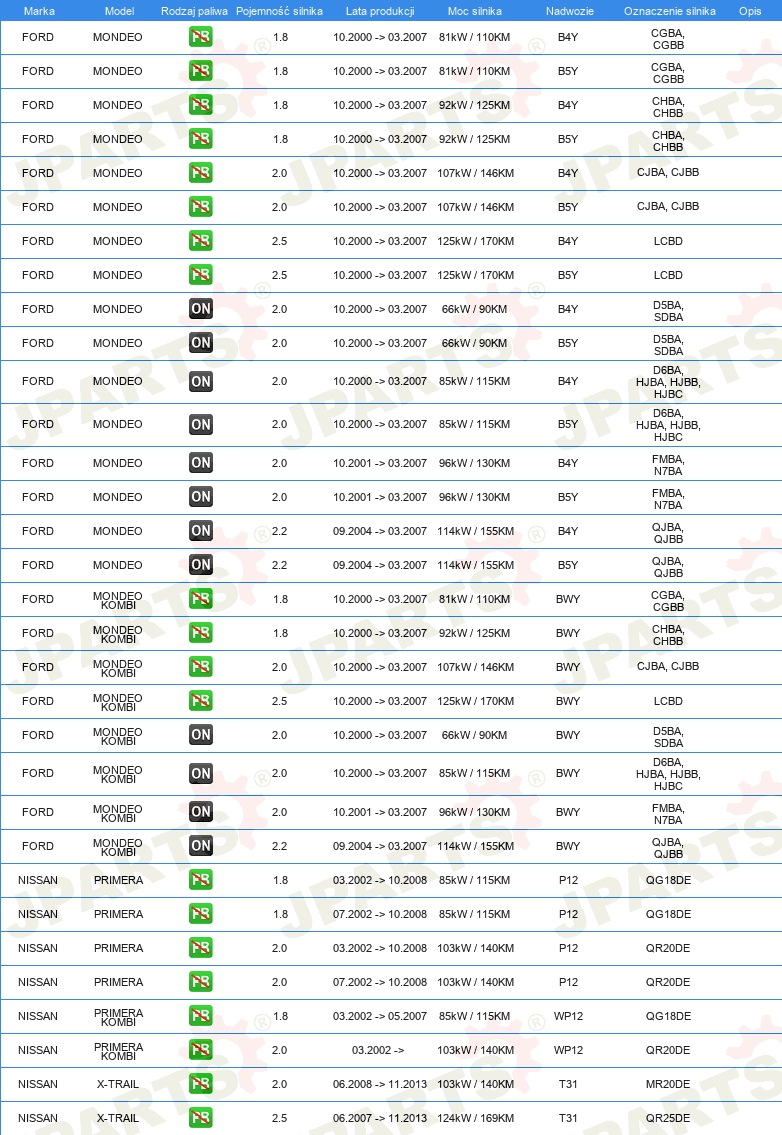Screen dimensions: 782x1135
Task: Select petrol fuel icon in Mondeo 92kW B5Y row
Action: coord(201,139)
